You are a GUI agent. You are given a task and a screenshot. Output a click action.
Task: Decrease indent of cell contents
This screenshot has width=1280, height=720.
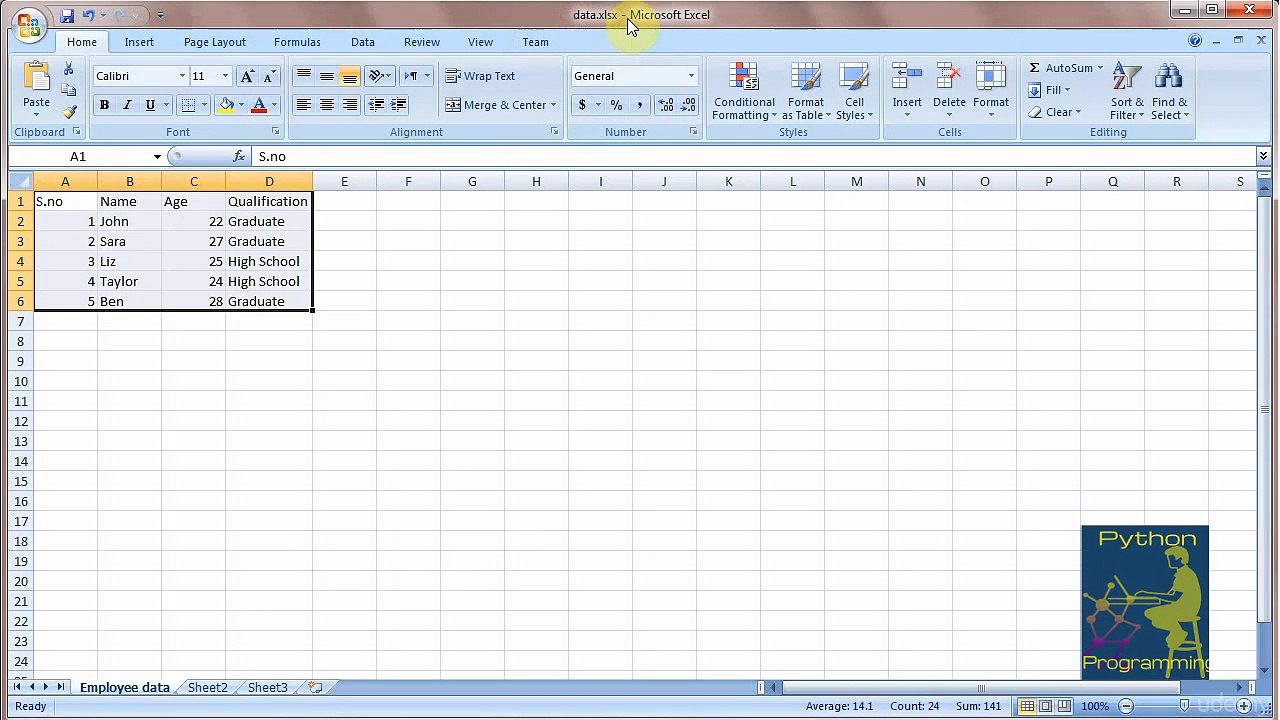(x=376, y=104)
